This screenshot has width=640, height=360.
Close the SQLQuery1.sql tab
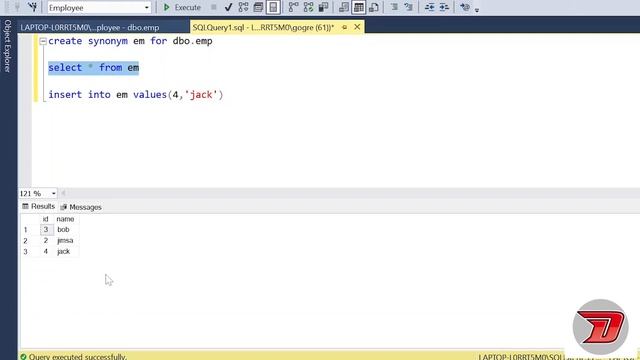click(357, 27)
